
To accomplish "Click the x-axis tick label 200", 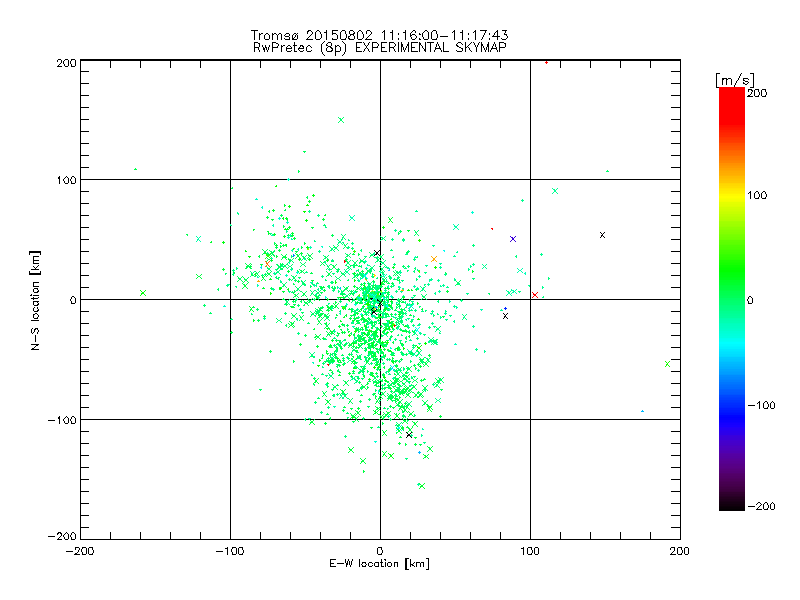I will tap(680, 551).
